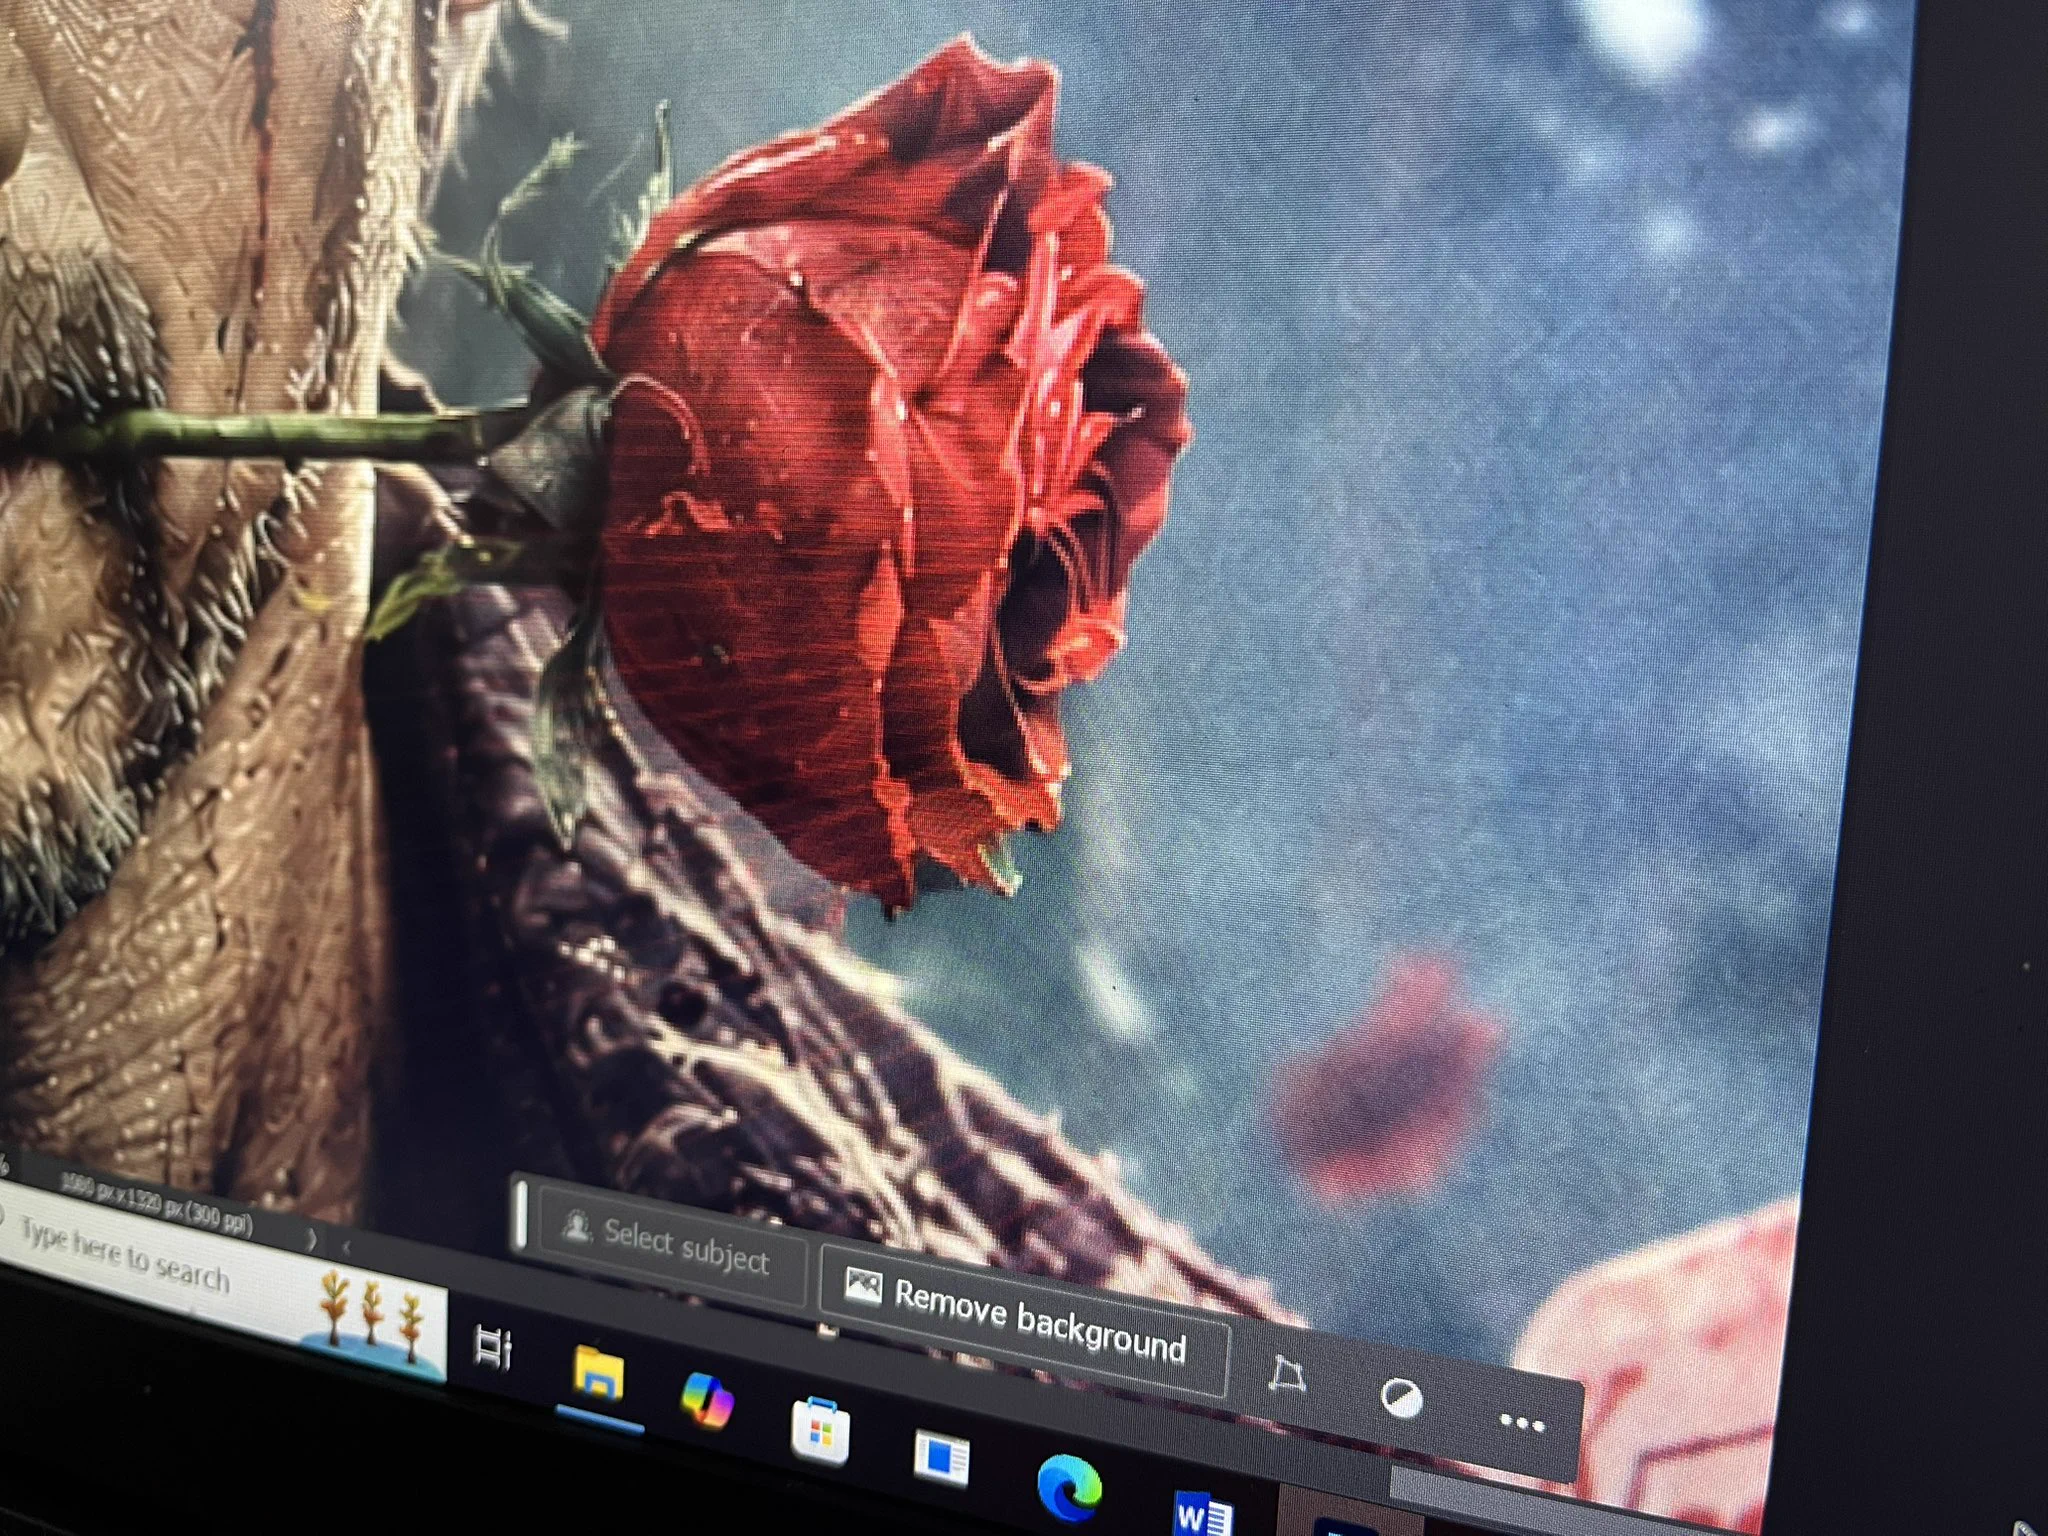Open the contextual bar's three-dots more options
This screenshot has height=1536, width=2048.
pyautogui.click(x=1522, y=1423)
